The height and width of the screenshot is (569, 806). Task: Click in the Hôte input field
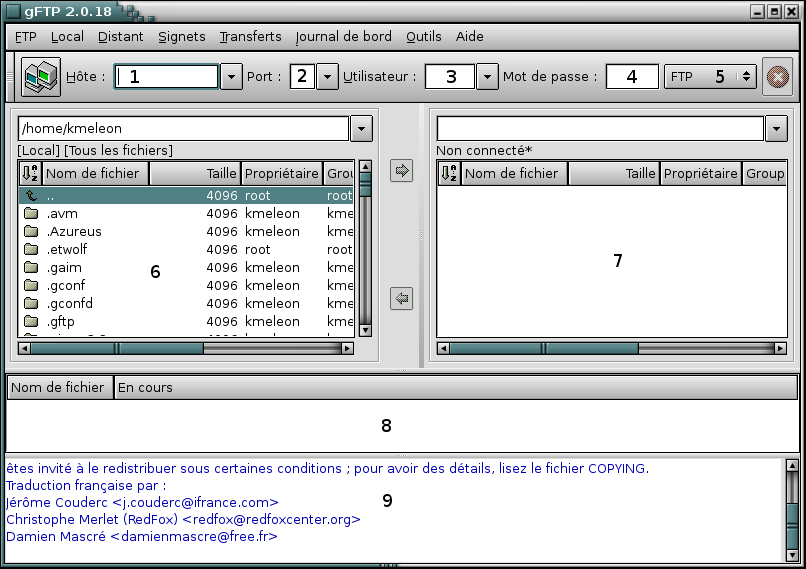point(167,77)
